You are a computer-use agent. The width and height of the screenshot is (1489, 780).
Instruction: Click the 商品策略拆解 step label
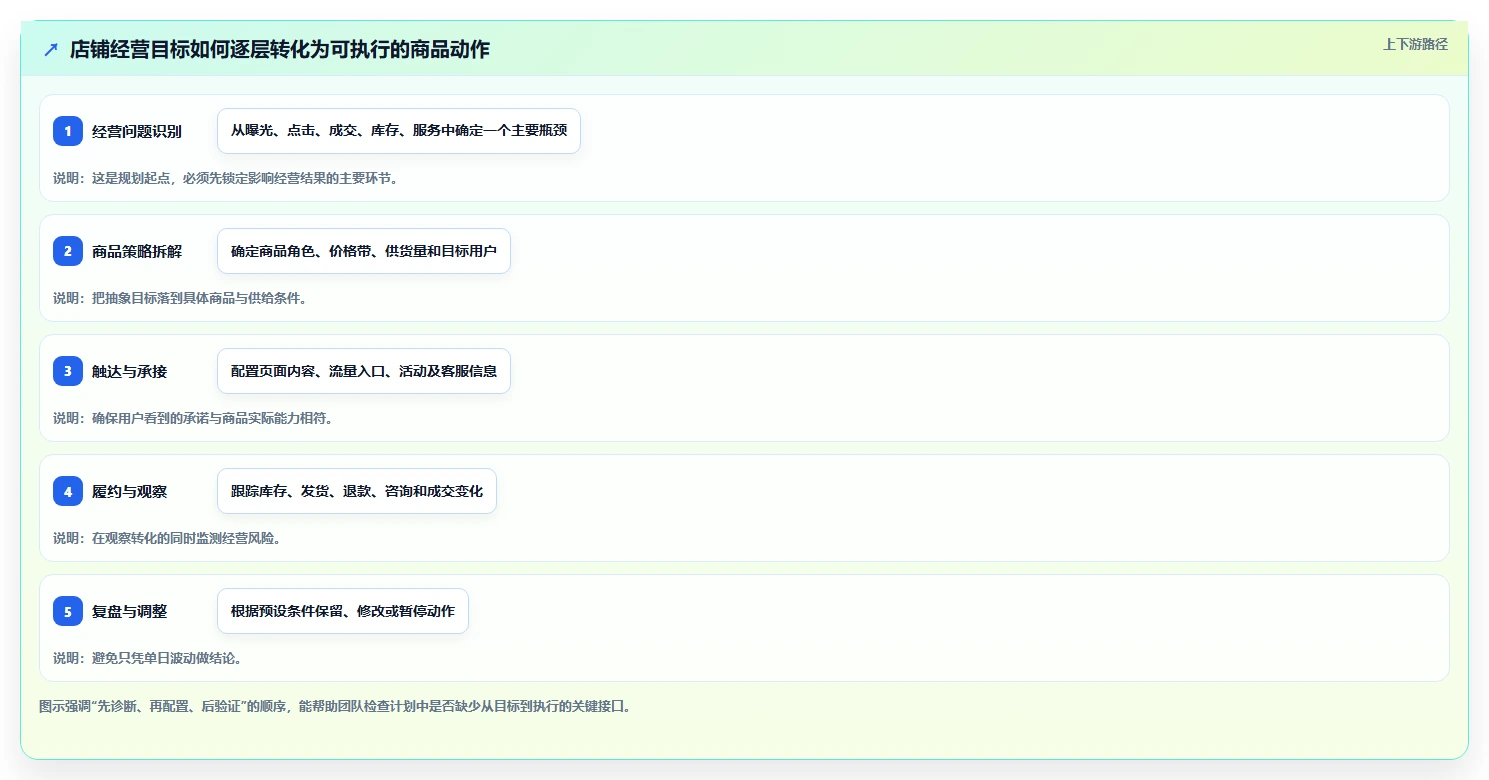click(137, 251)
